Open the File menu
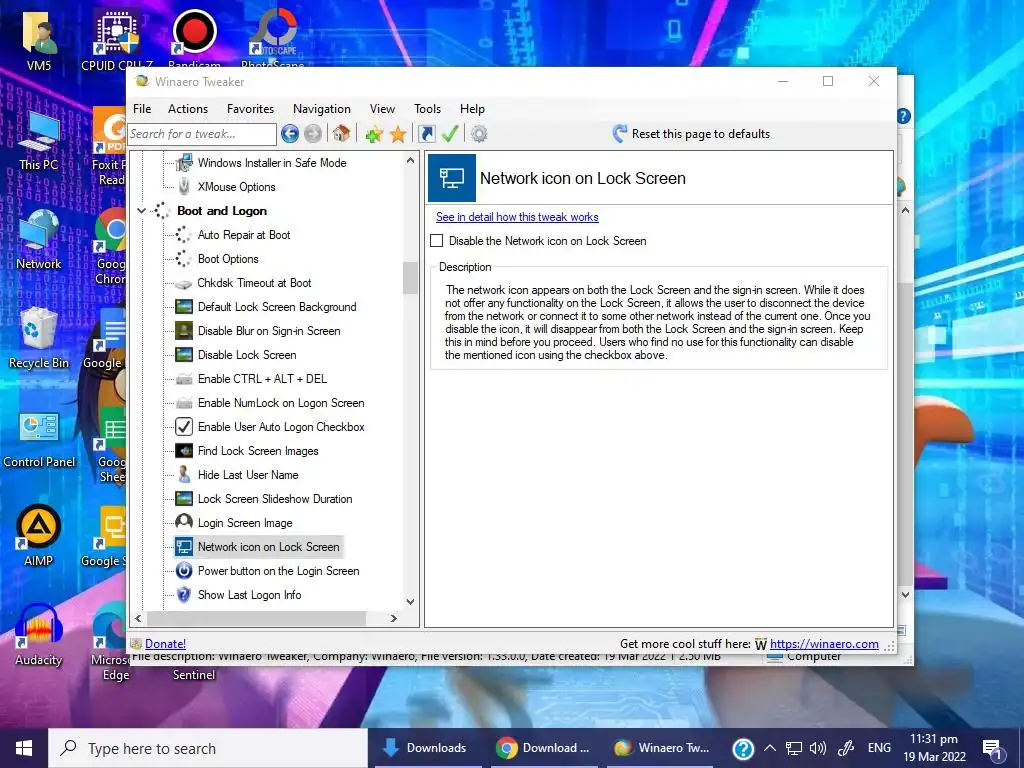 pyautogui.click(x=142, y=109)
